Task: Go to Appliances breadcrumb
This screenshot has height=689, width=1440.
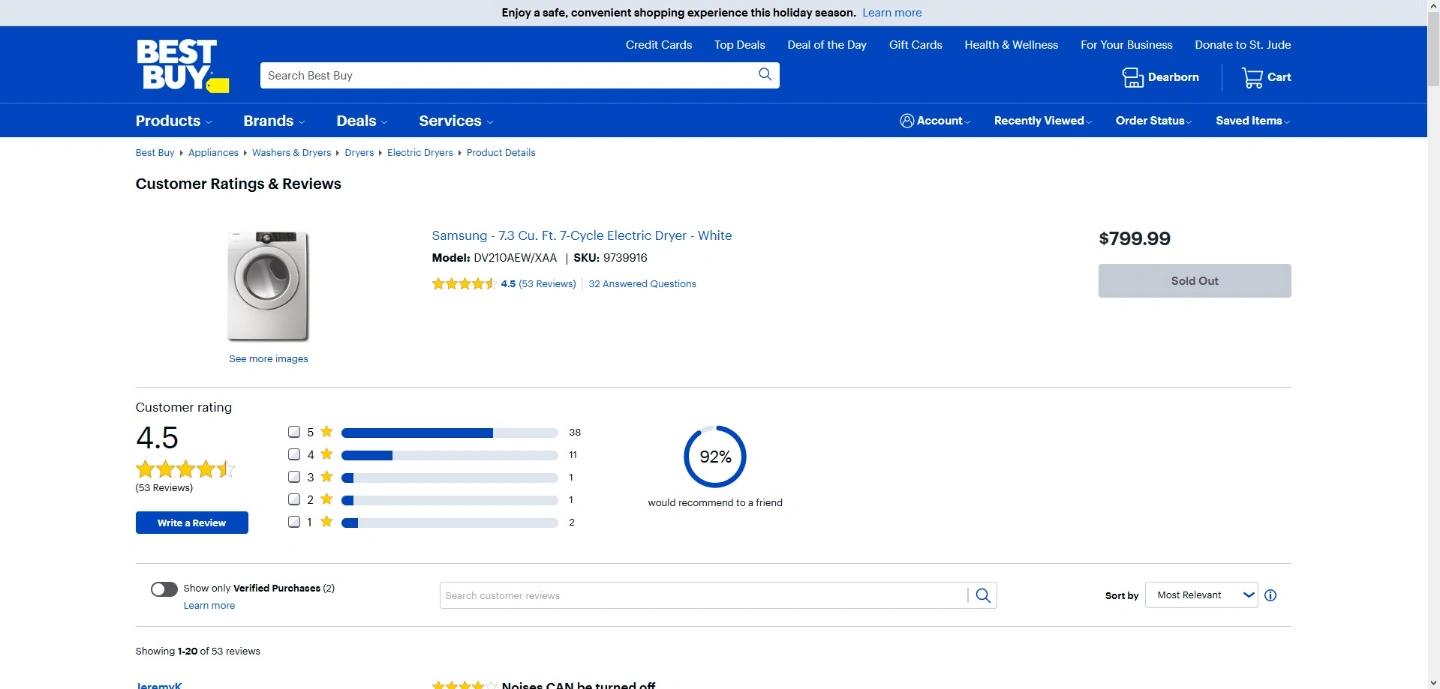Action: tap(213, 153)
